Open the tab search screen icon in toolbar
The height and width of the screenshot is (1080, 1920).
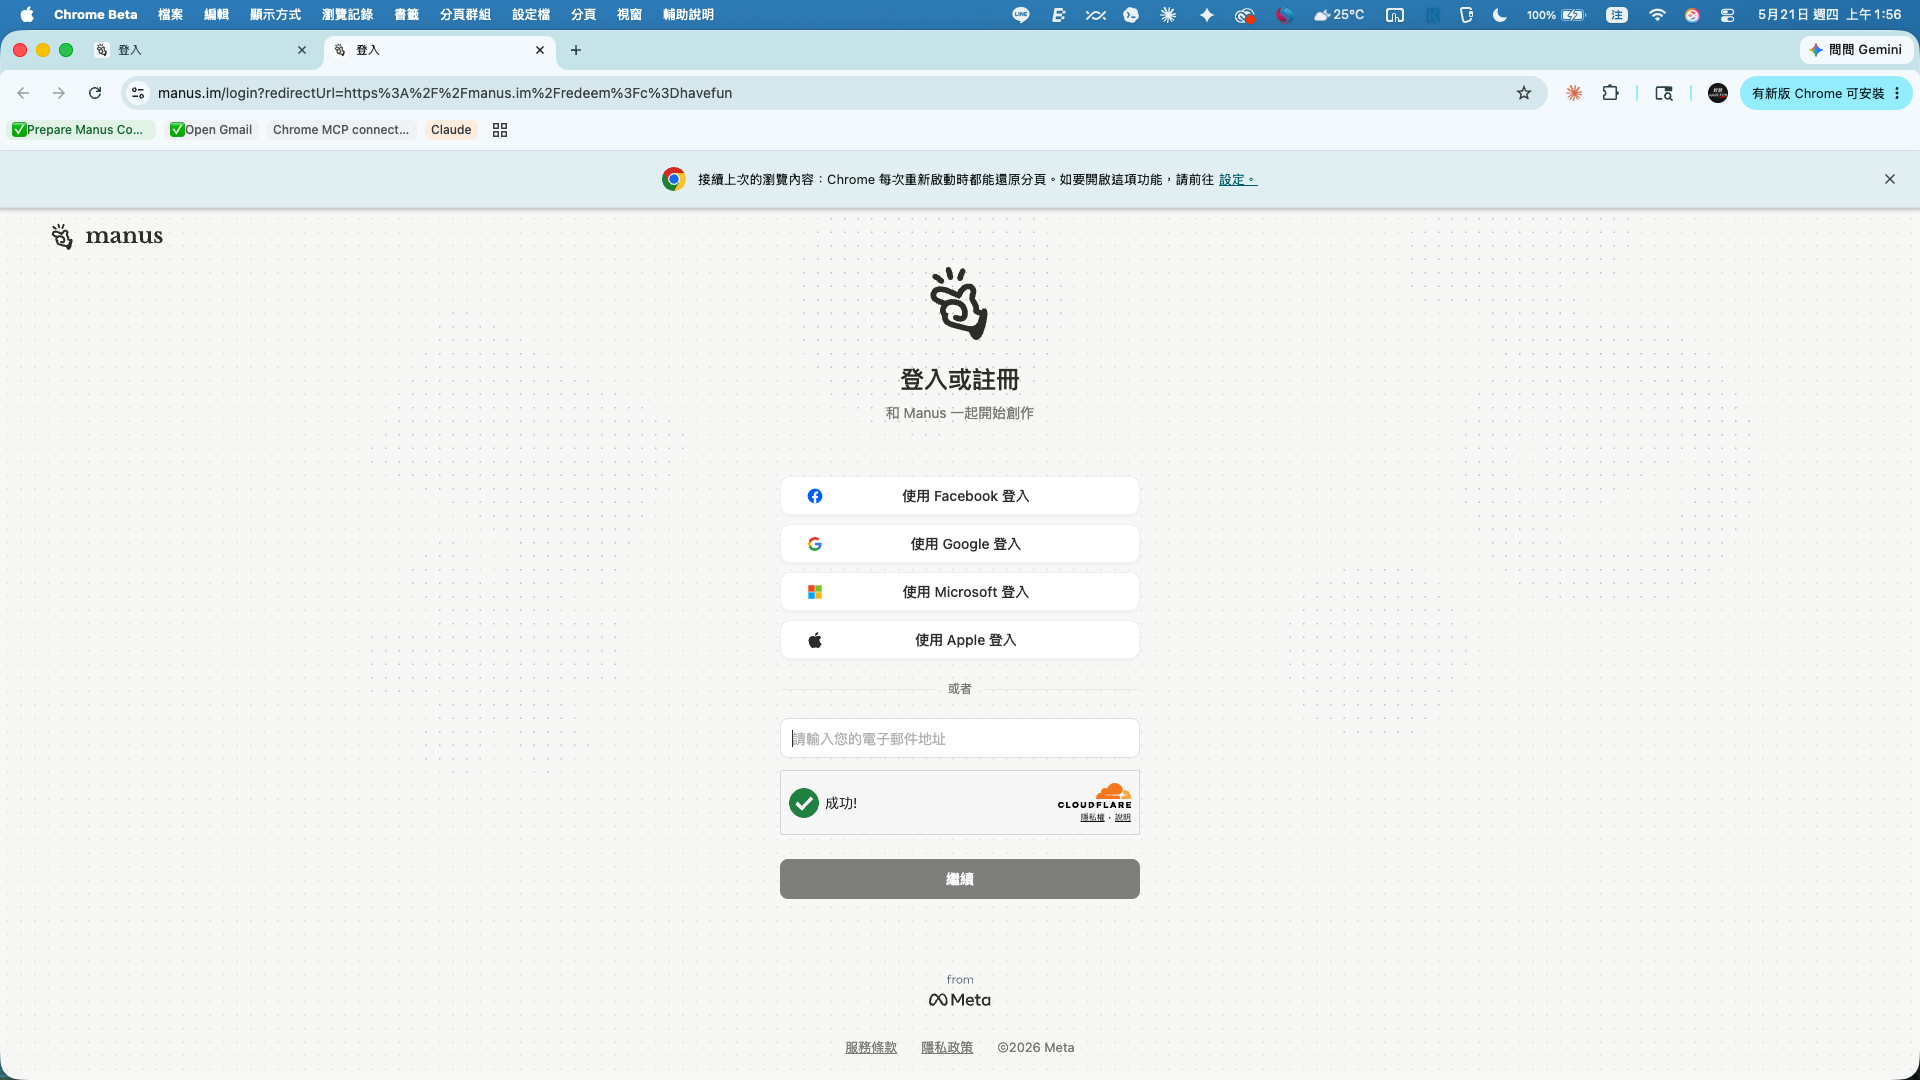1664,93
